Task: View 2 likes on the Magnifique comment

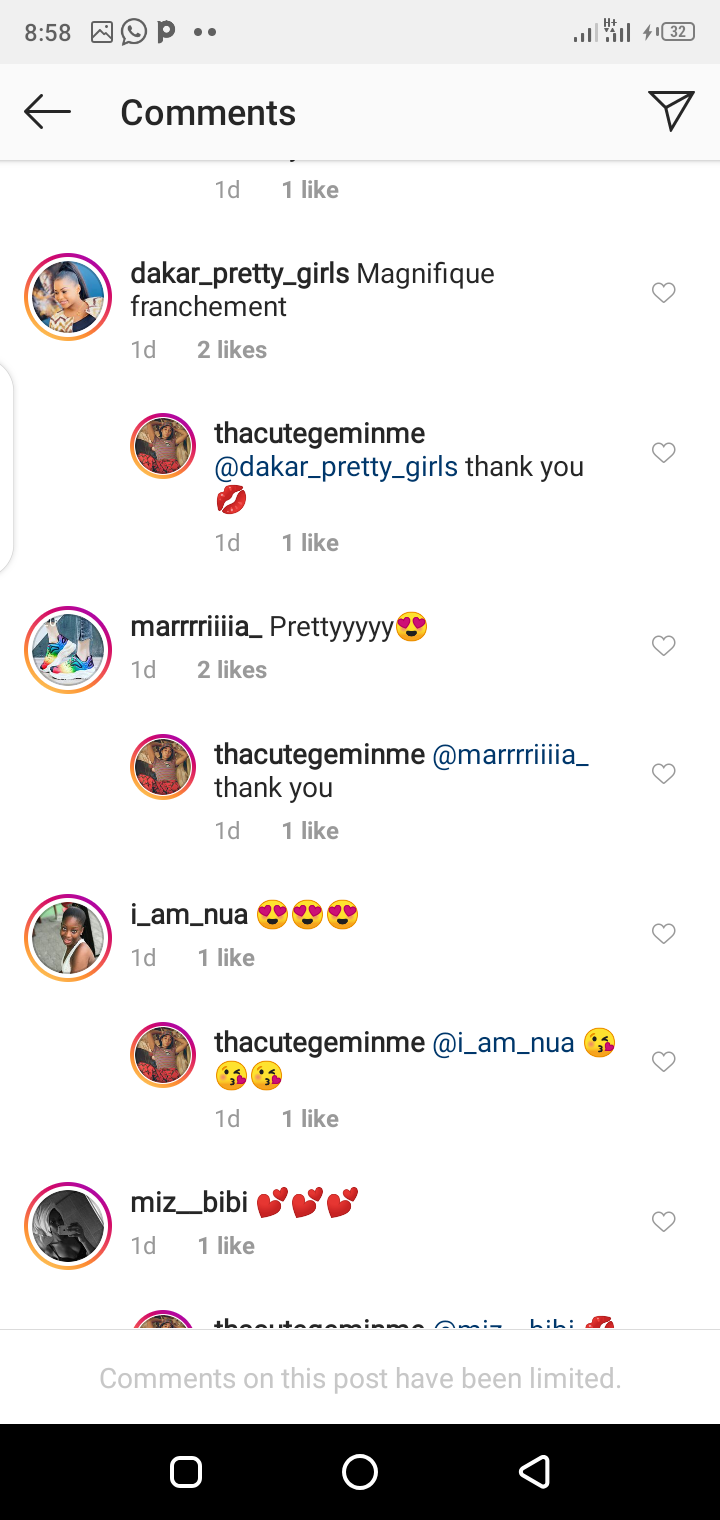Action: [232, 350]
